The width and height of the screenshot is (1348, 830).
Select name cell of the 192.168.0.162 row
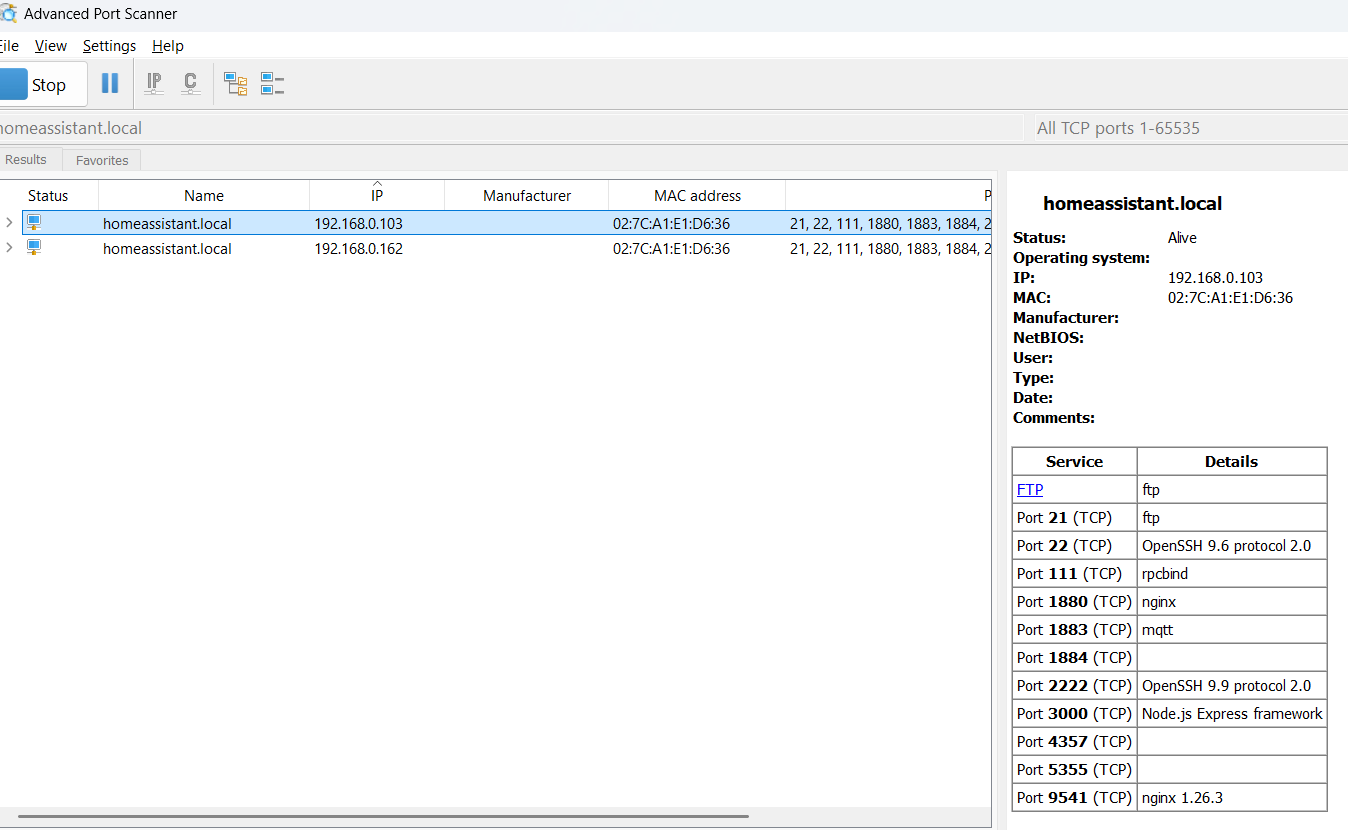[x=167, y=249]
